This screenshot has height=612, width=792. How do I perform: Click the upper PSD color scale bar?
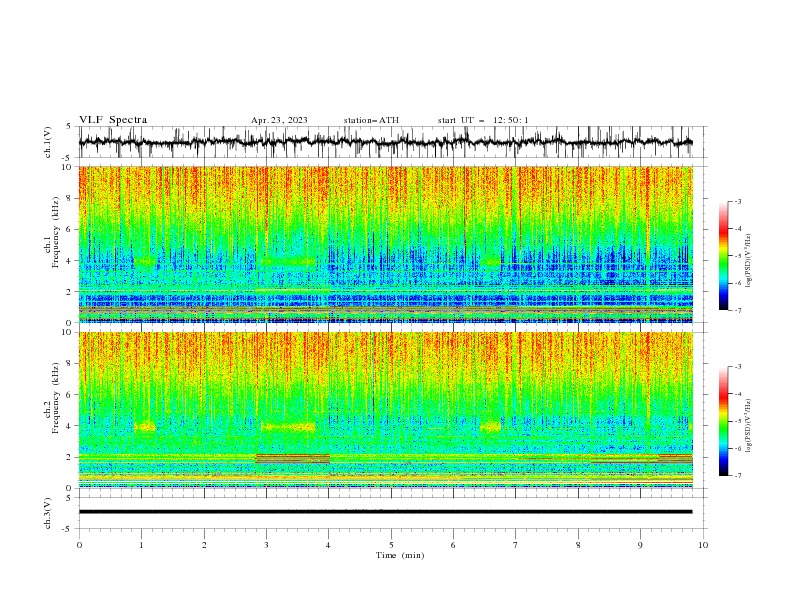(x=723, y=256)
